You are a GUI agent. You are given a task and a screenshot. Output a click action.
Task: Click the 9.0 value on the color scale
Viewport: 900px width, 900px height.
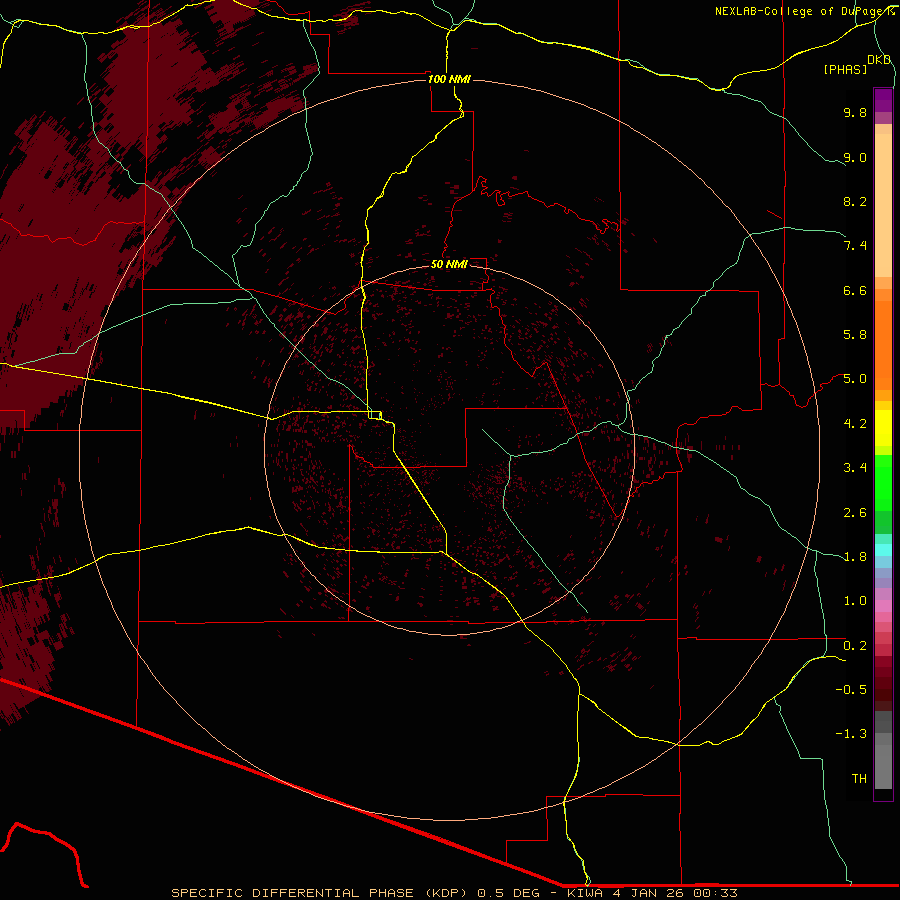855,158
